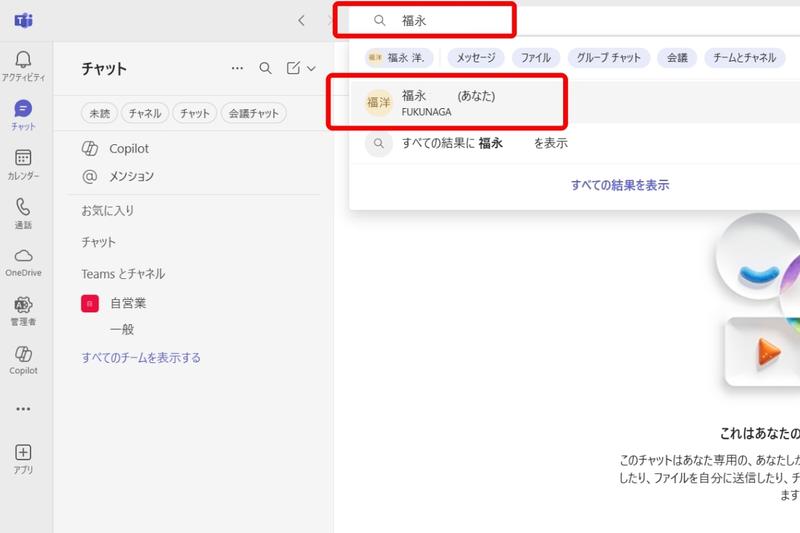Screen dimensions: 800x533
Task: Click the @ mention icon
Action: click(x=90, y=176)
